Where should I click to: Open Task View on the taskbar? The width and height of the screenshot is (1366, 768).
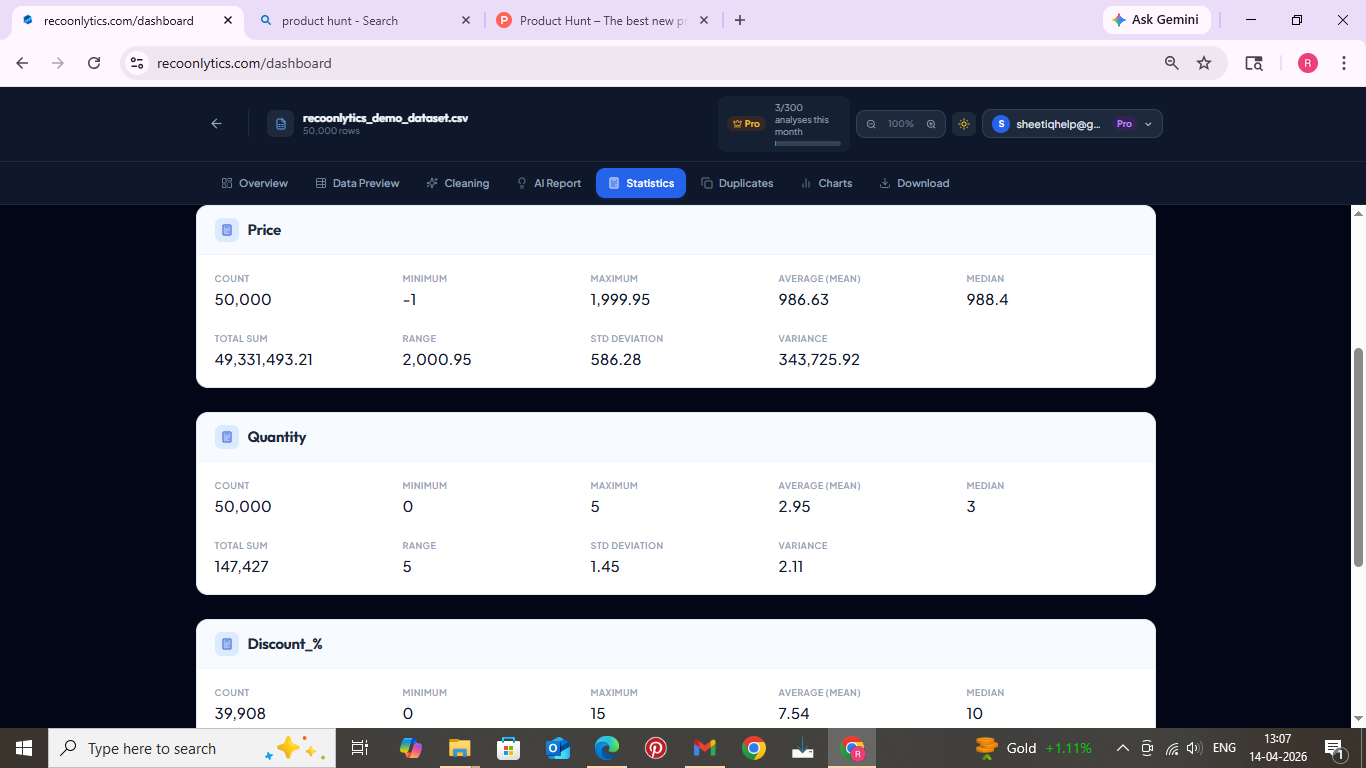(x=360, y=748)
